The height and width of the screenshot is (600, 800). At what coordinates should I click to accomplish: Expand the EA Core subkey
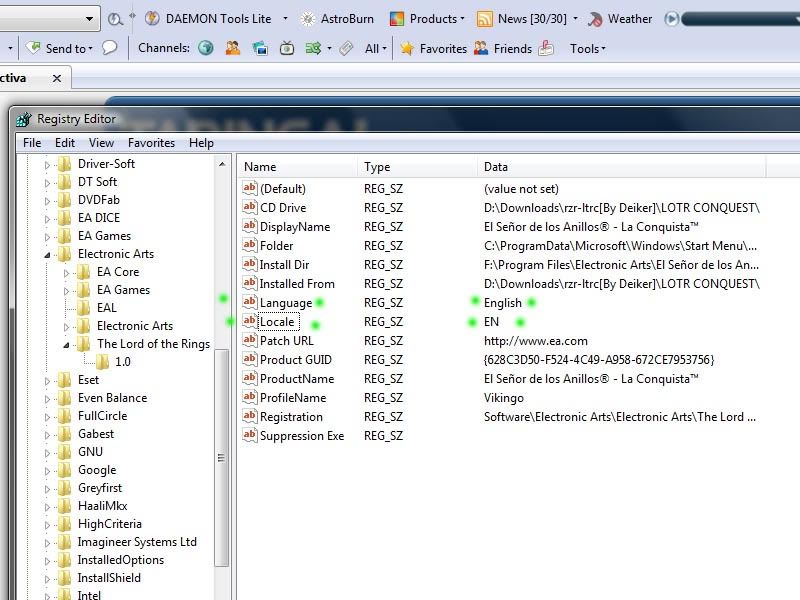[66, 273]
